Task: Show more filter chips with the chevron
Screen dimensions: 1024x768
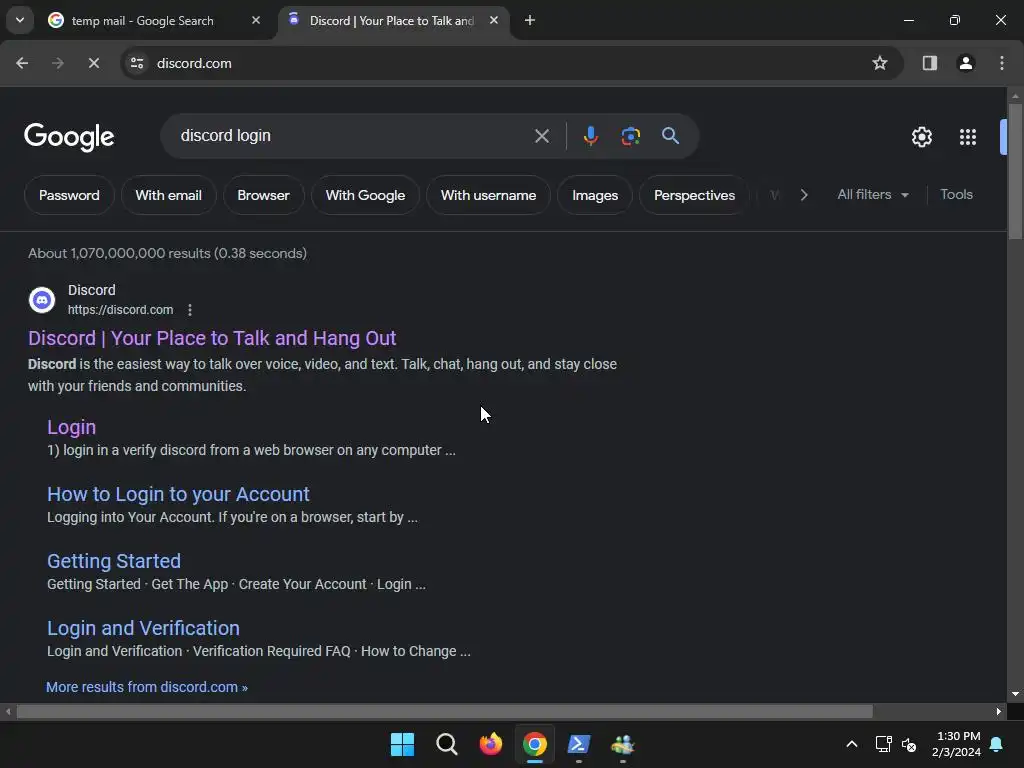Action: coord(804,195)
